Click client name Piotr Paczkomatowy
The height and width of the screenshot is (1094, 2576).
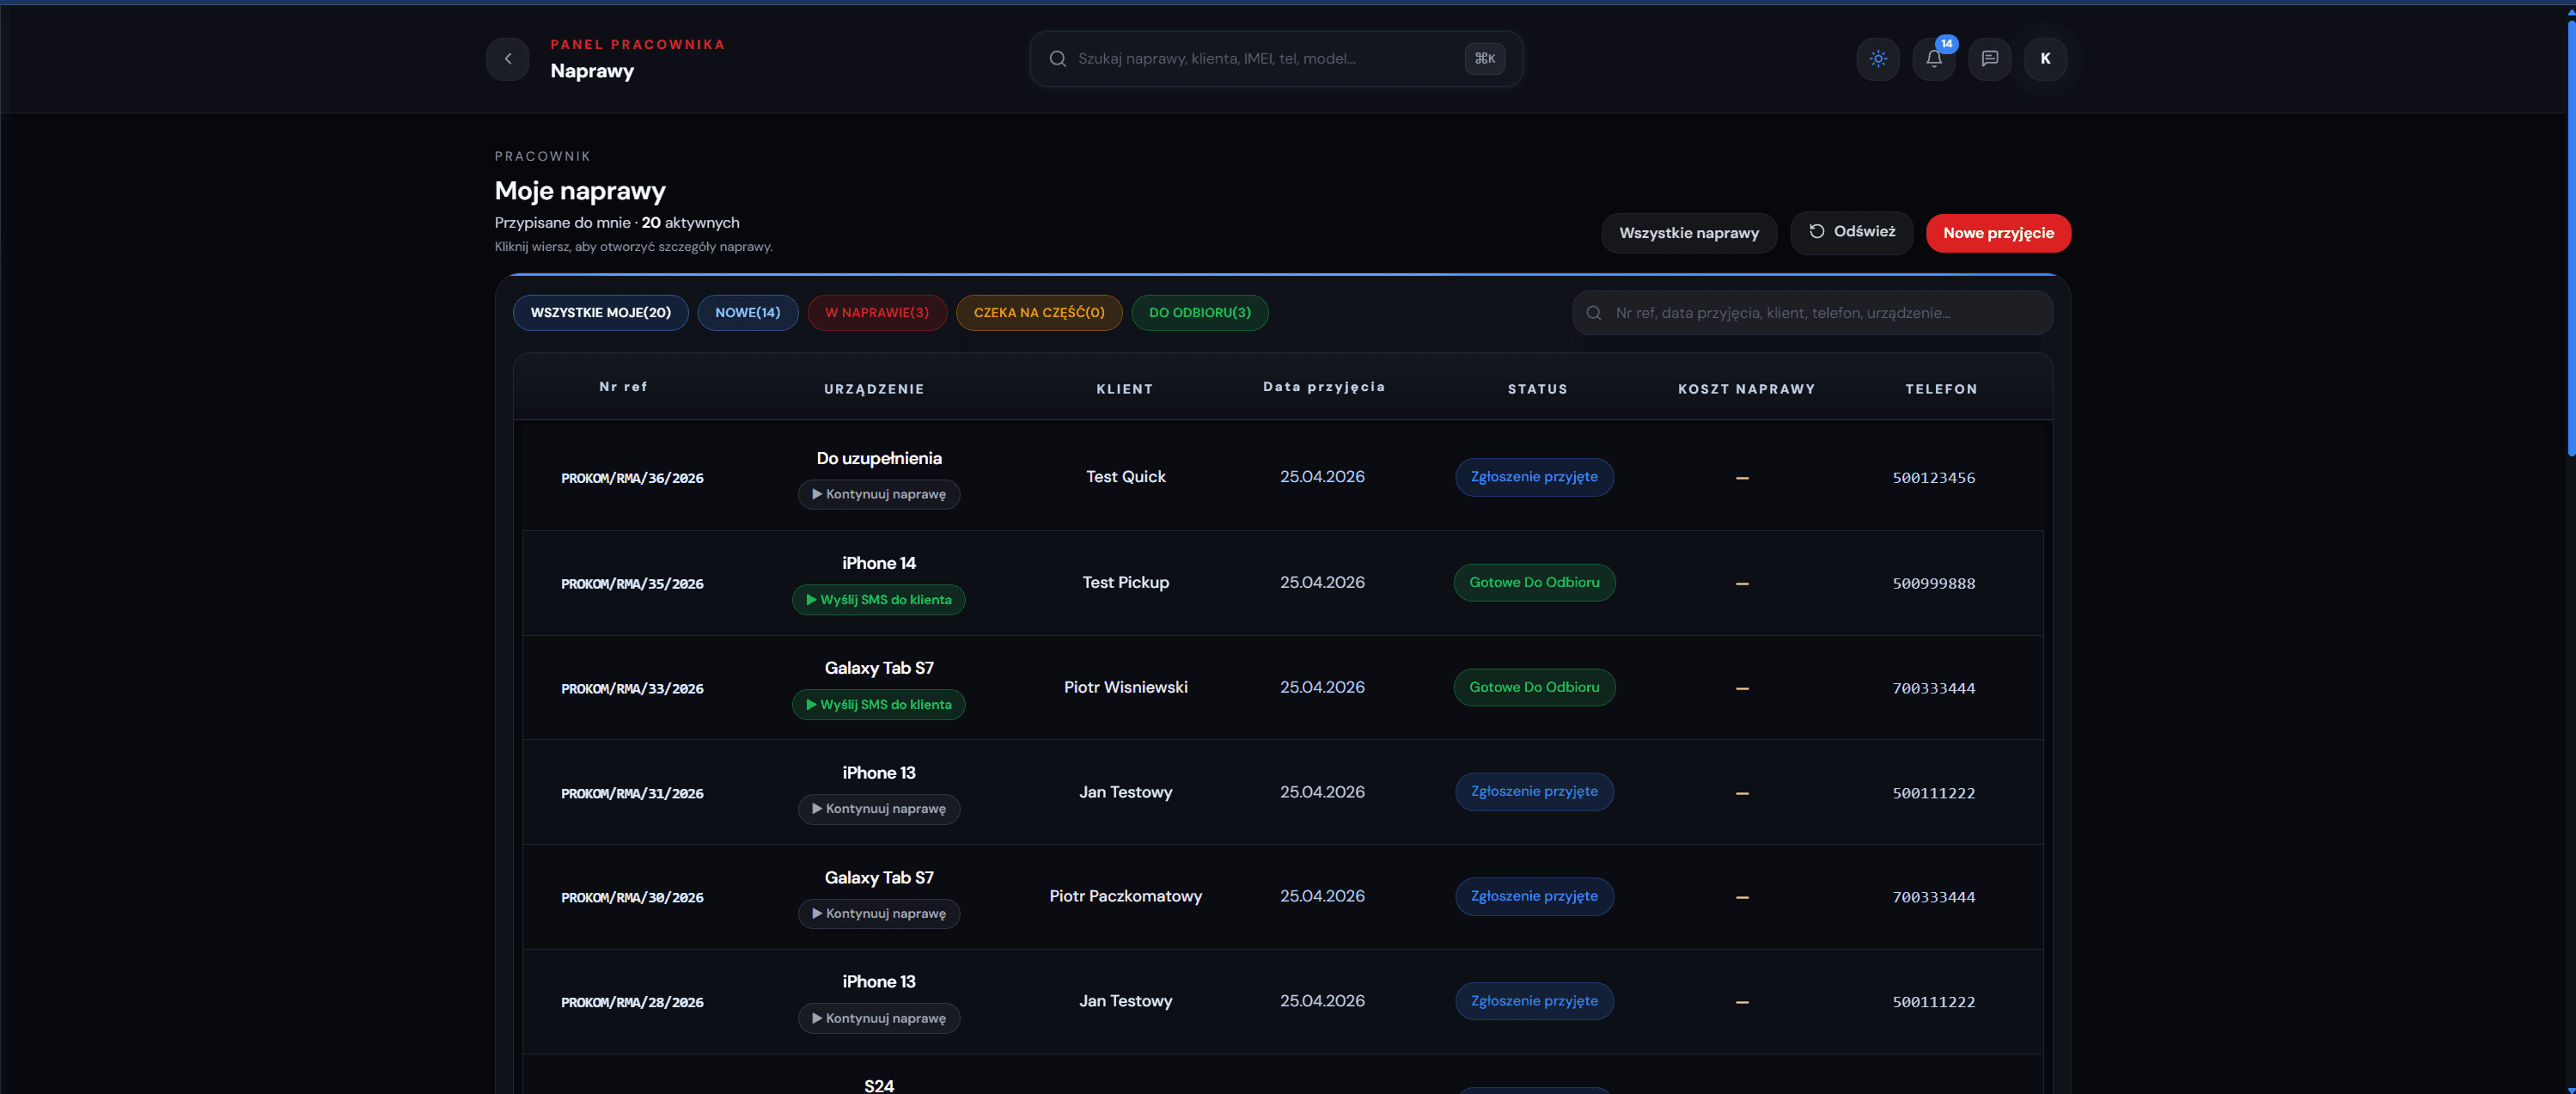tap(1126, 896)
